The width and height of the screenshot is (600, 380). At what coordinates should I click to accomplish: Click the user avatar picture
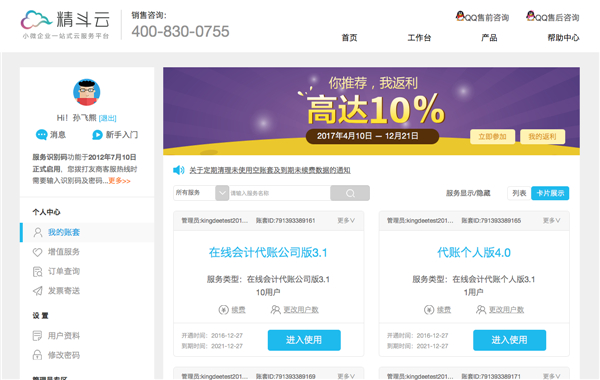coord(87,92)
